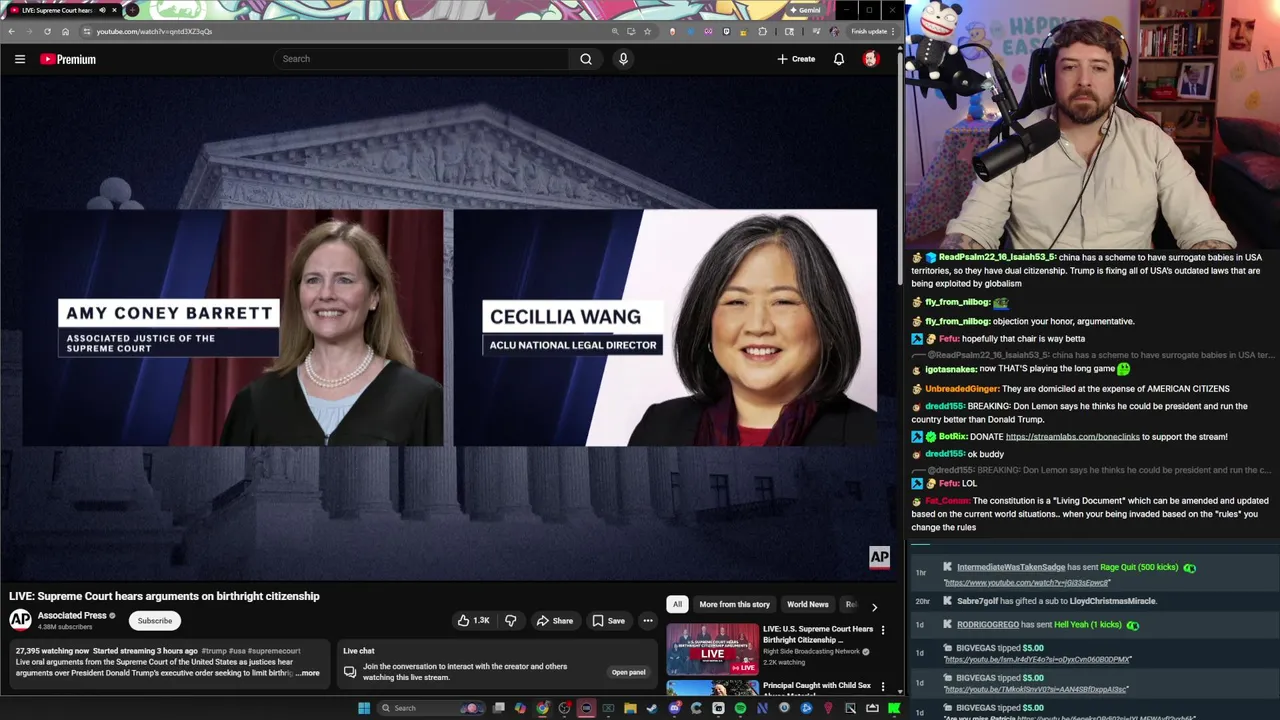1280x720 pixels.
Task: Share the live stream video
Action: [x=554, y=621]
